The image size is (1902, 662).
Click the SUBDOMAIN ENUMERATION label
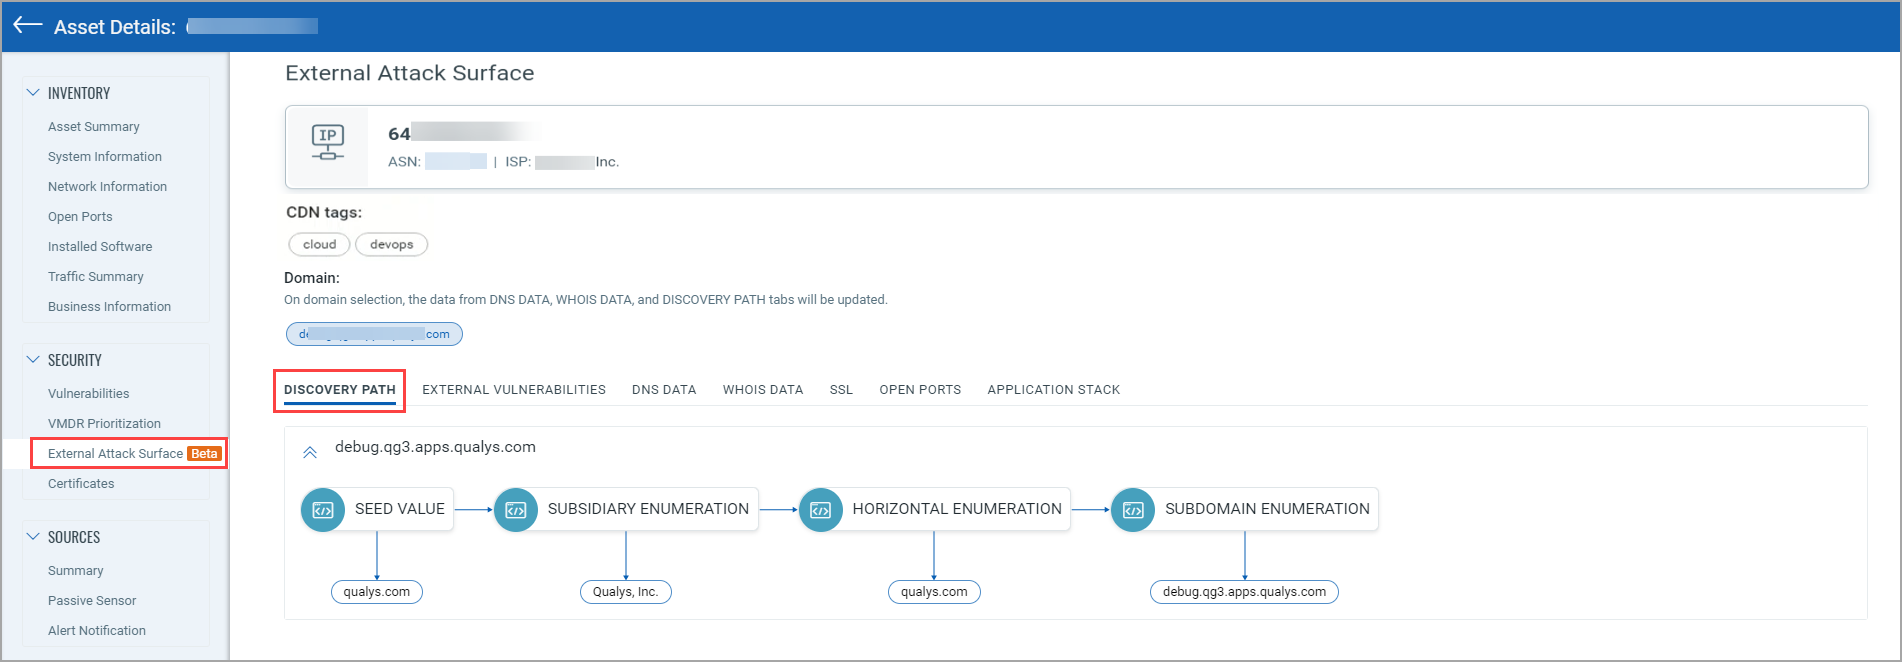[x=1267, y=509]
